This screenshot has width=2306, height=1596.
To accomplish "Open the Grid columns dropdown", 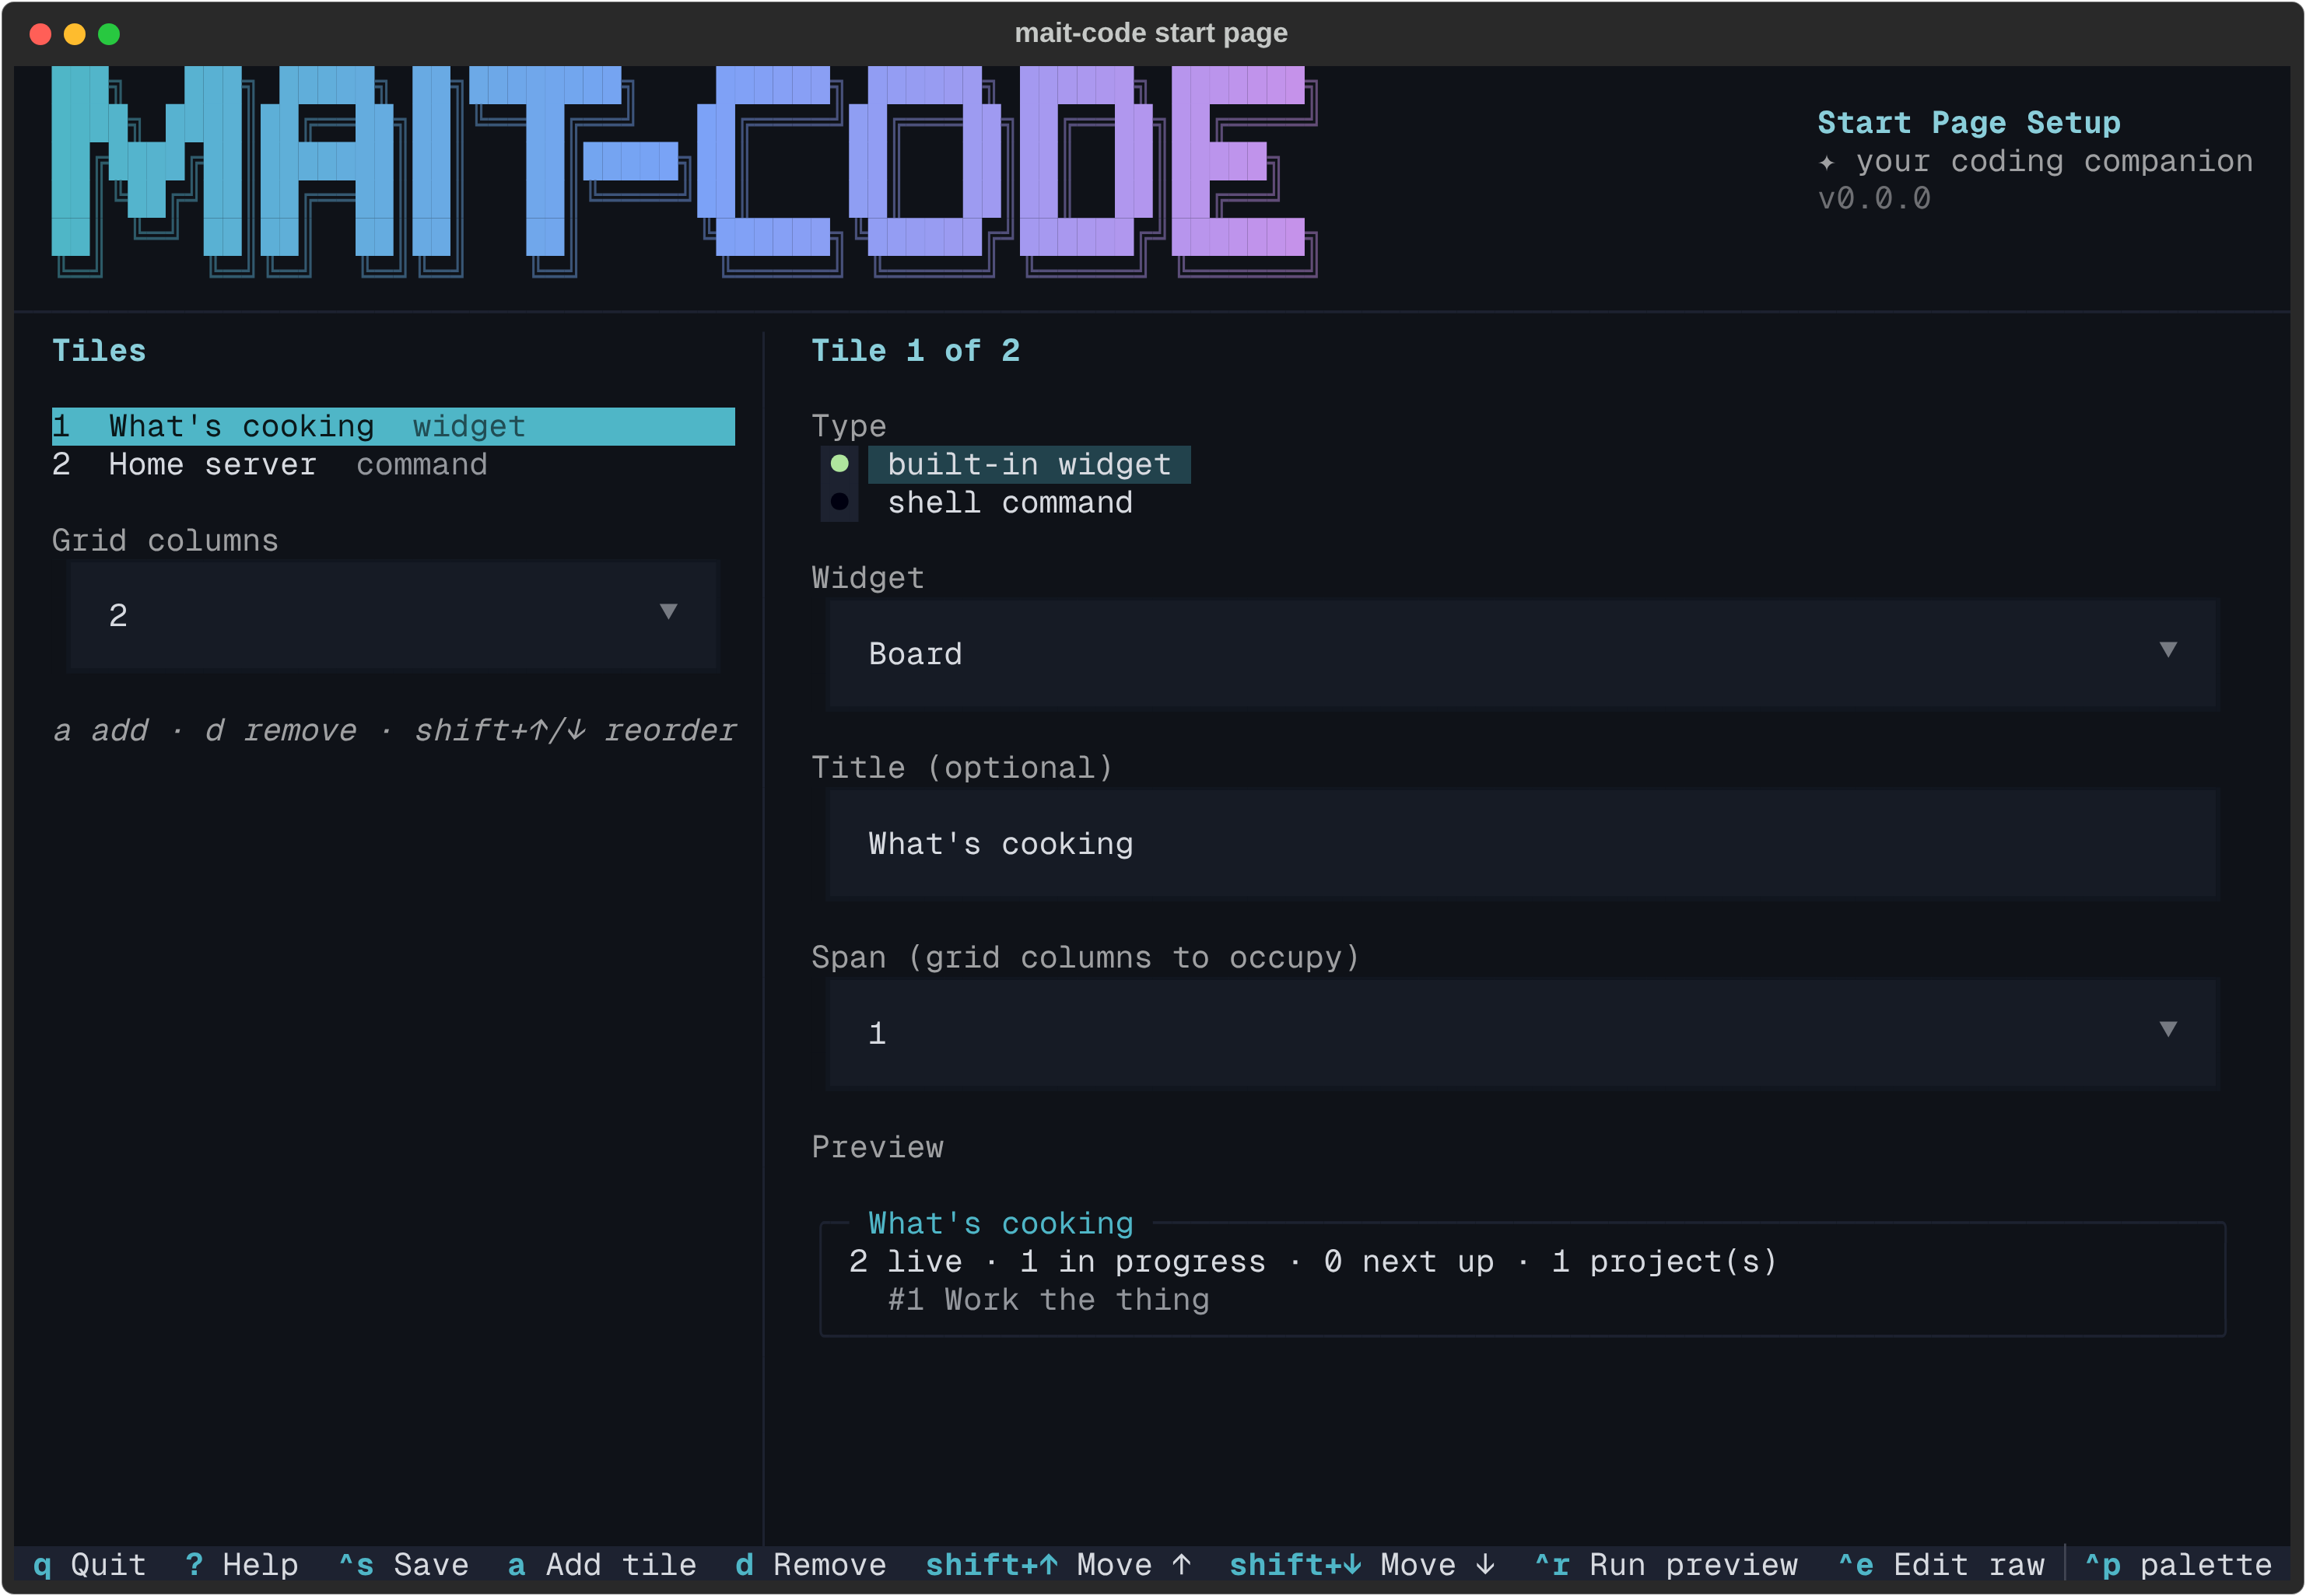I will [x=393, y=615].
